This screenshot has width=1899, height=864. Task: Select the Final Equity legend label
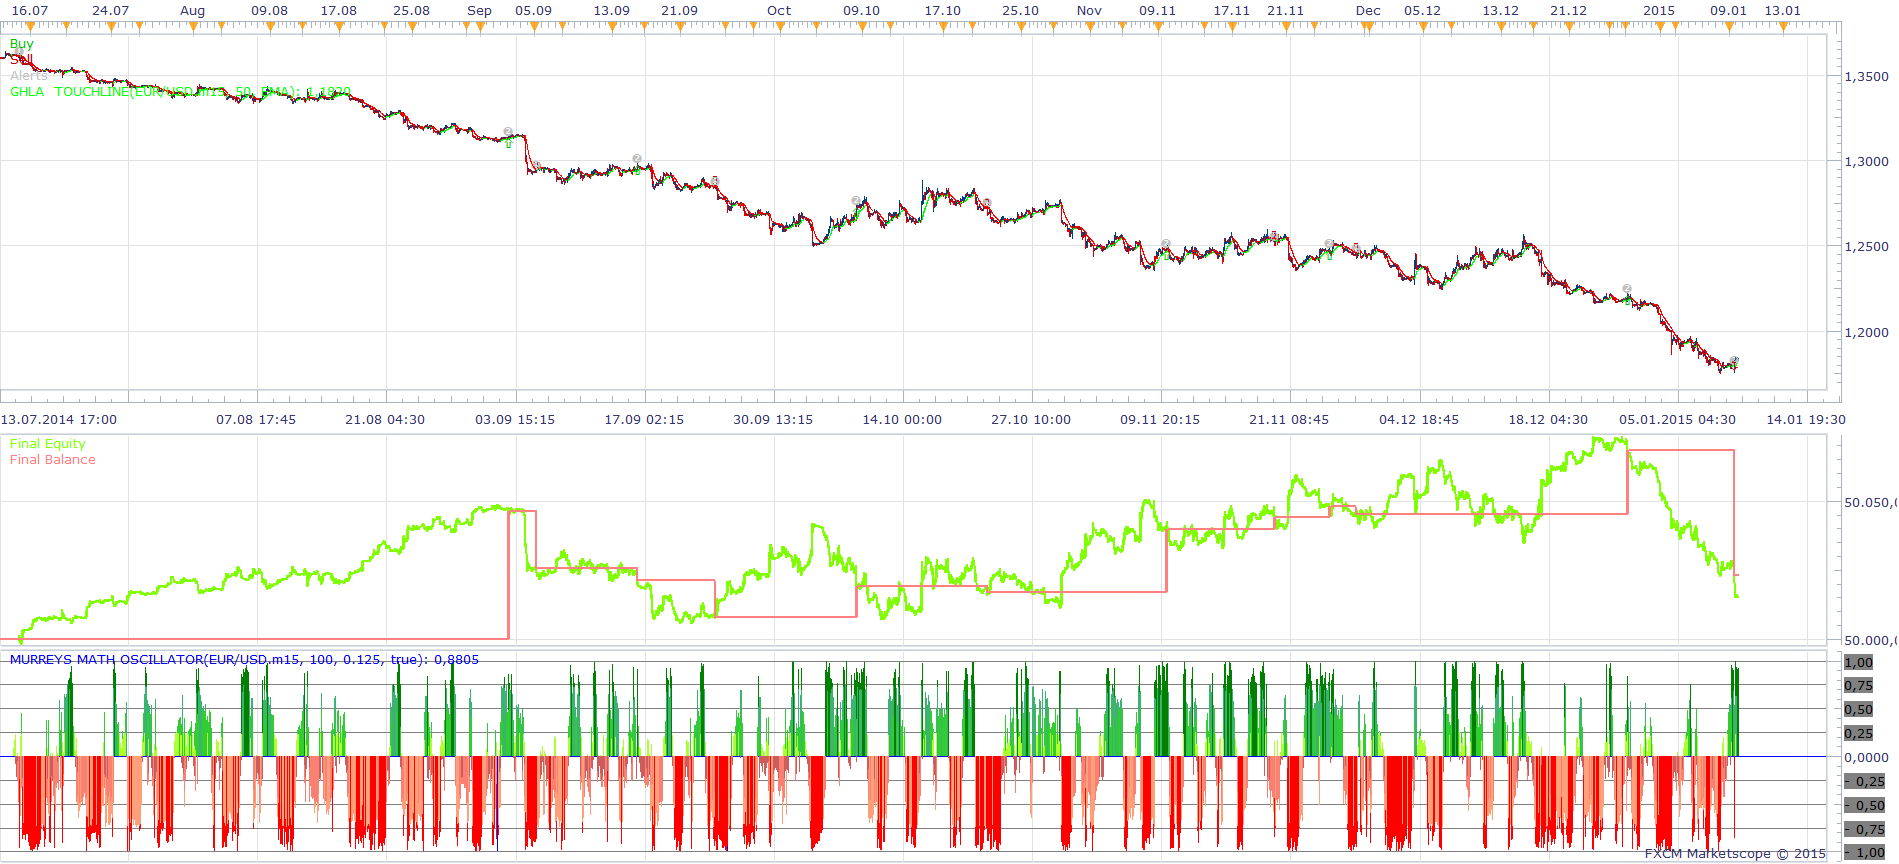48,444
